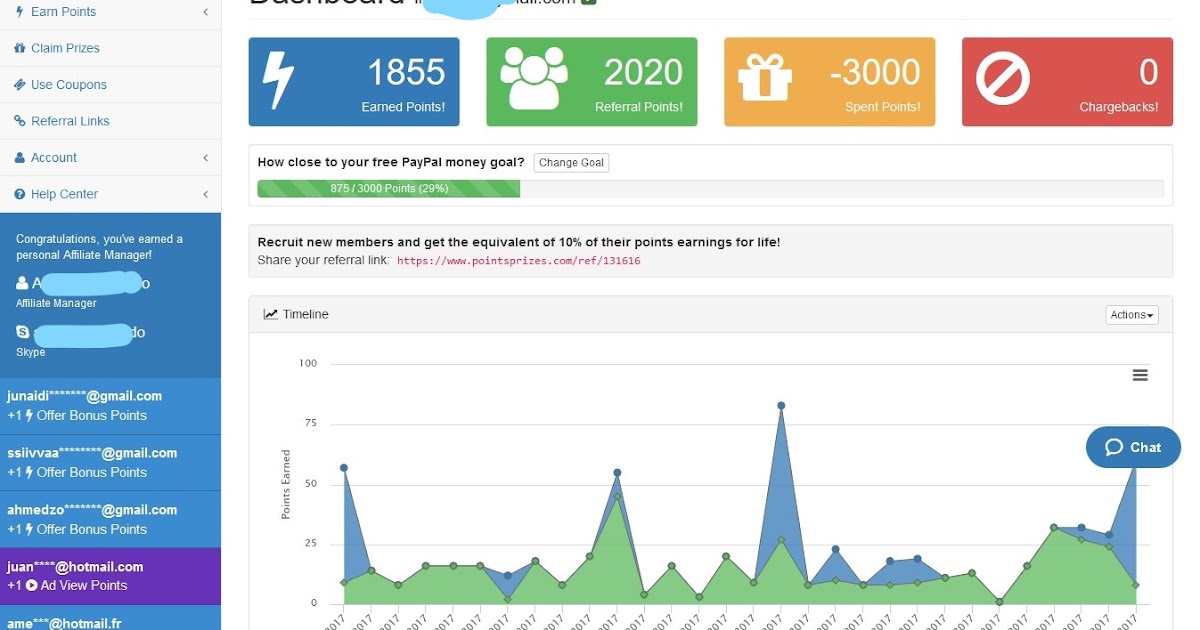Click 'How close to your free PayPal money goal?'
Viewport: 1200px width, 630px height.
pos(391,162)
